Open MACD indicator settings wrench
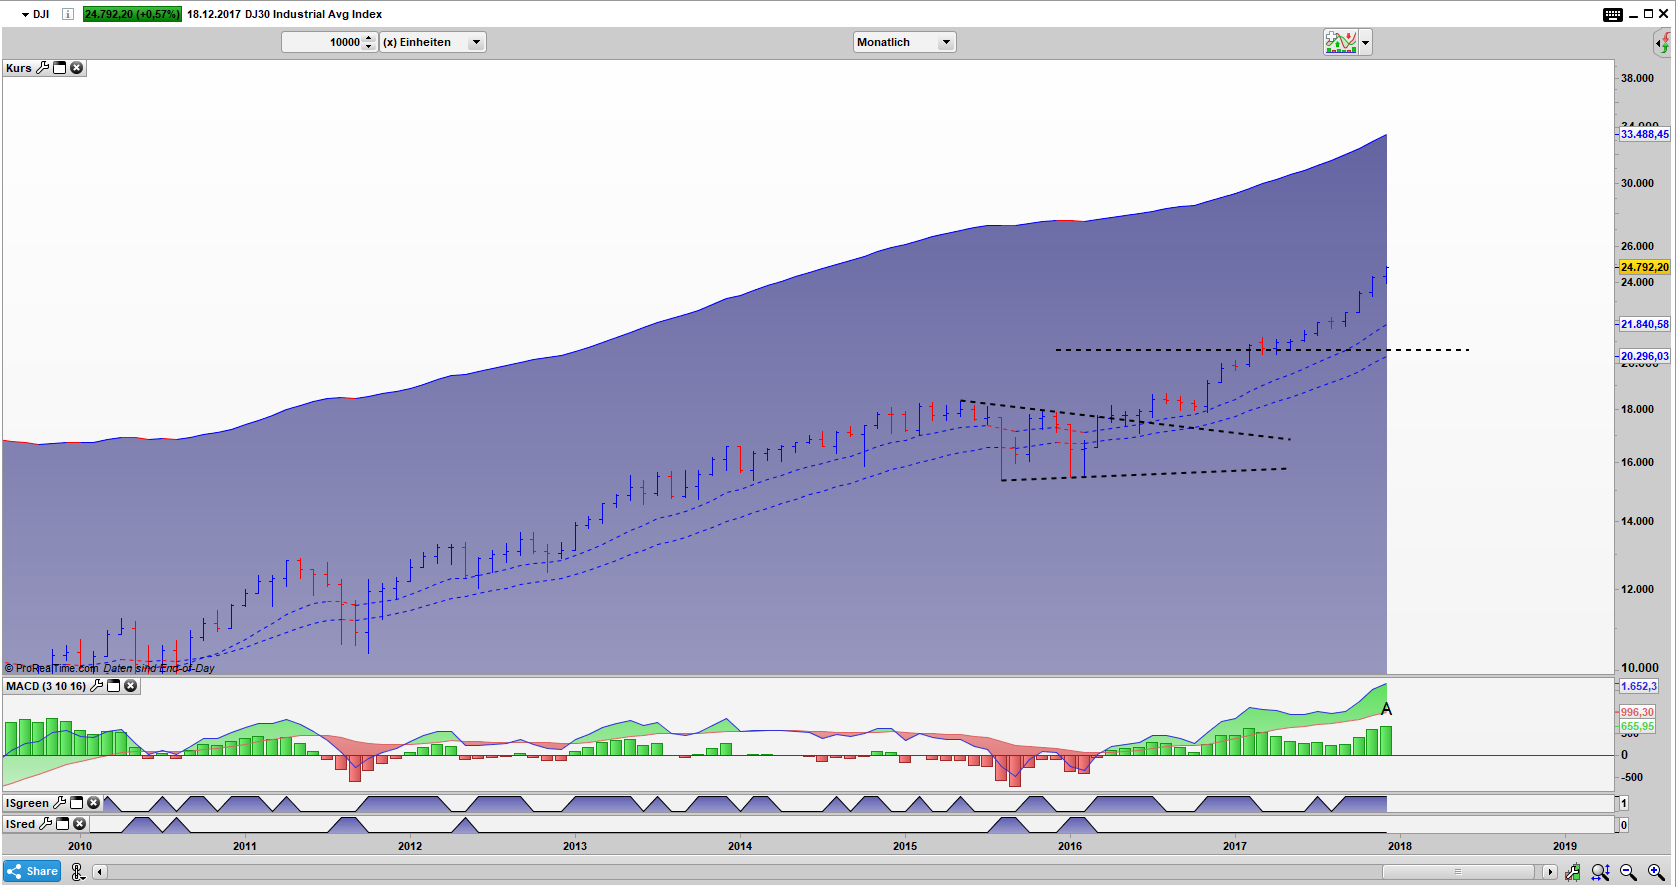This screenshot has height=887, width=1676. coord(97,686)
